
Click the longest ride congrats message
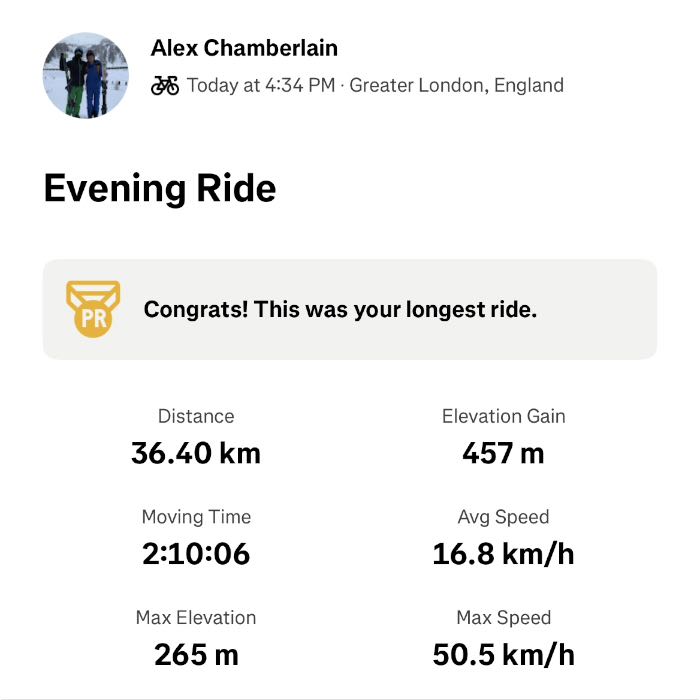pos(340,309)
